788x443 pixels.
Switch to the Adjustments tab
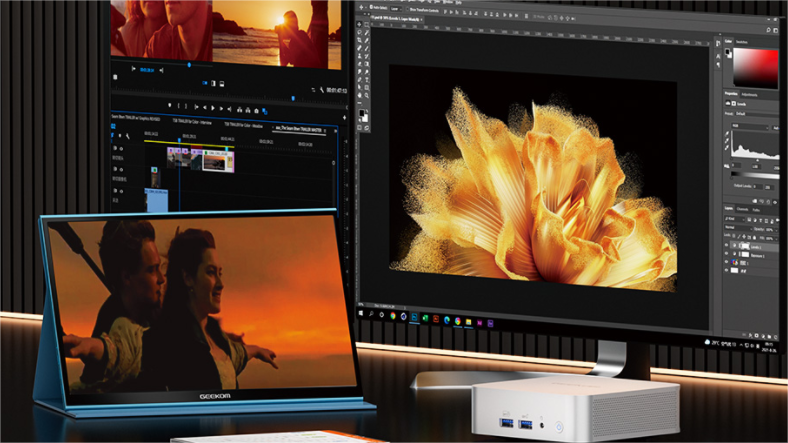click(749, 94)
